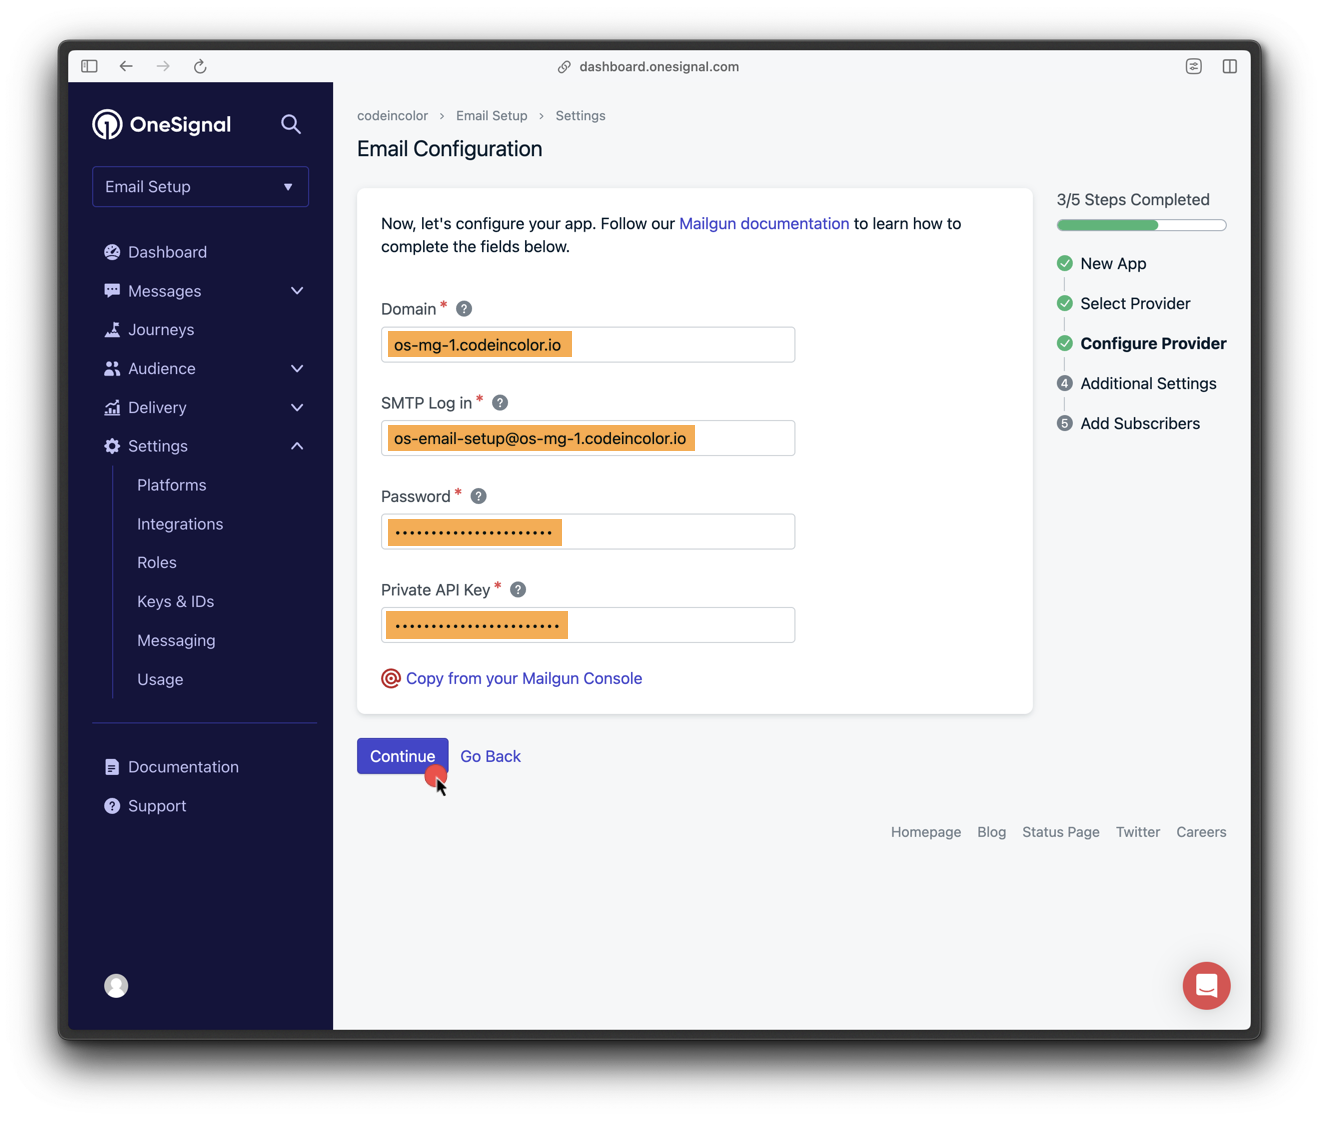
Task: Click the browser address bar
Action: (648, 66)
